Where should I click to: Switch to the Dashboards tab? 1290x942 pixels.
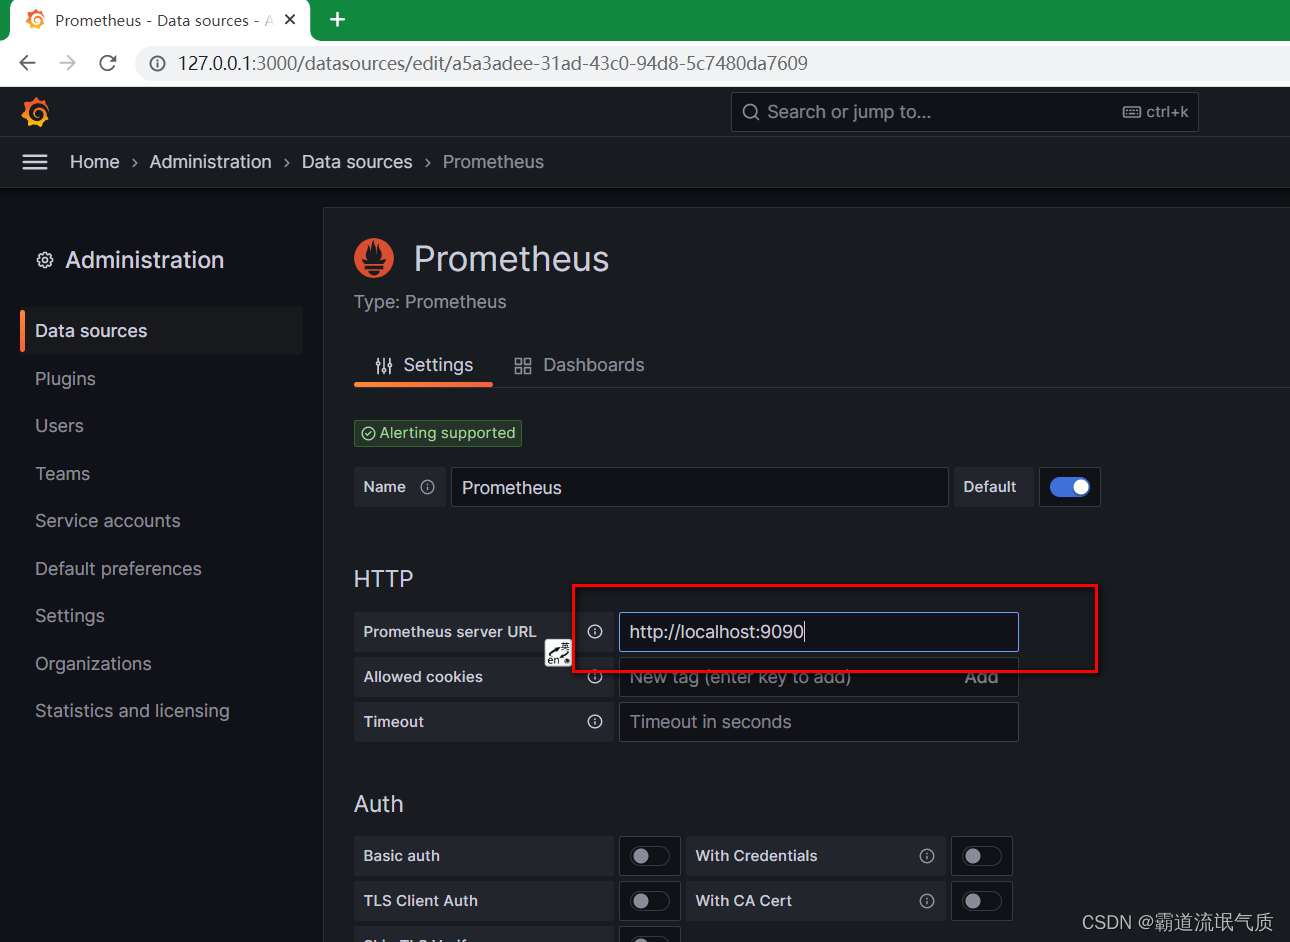(579, 365)
